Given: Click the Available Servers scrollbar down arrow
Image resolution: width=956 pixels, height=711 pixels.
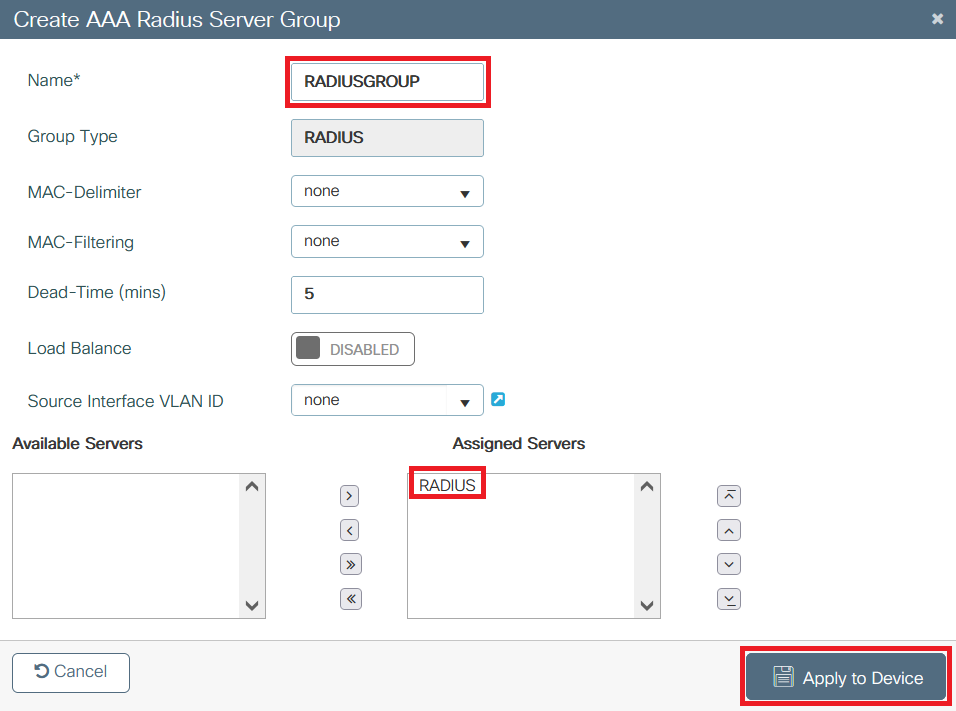Looking at the screenshot, I should click(253, 605).
